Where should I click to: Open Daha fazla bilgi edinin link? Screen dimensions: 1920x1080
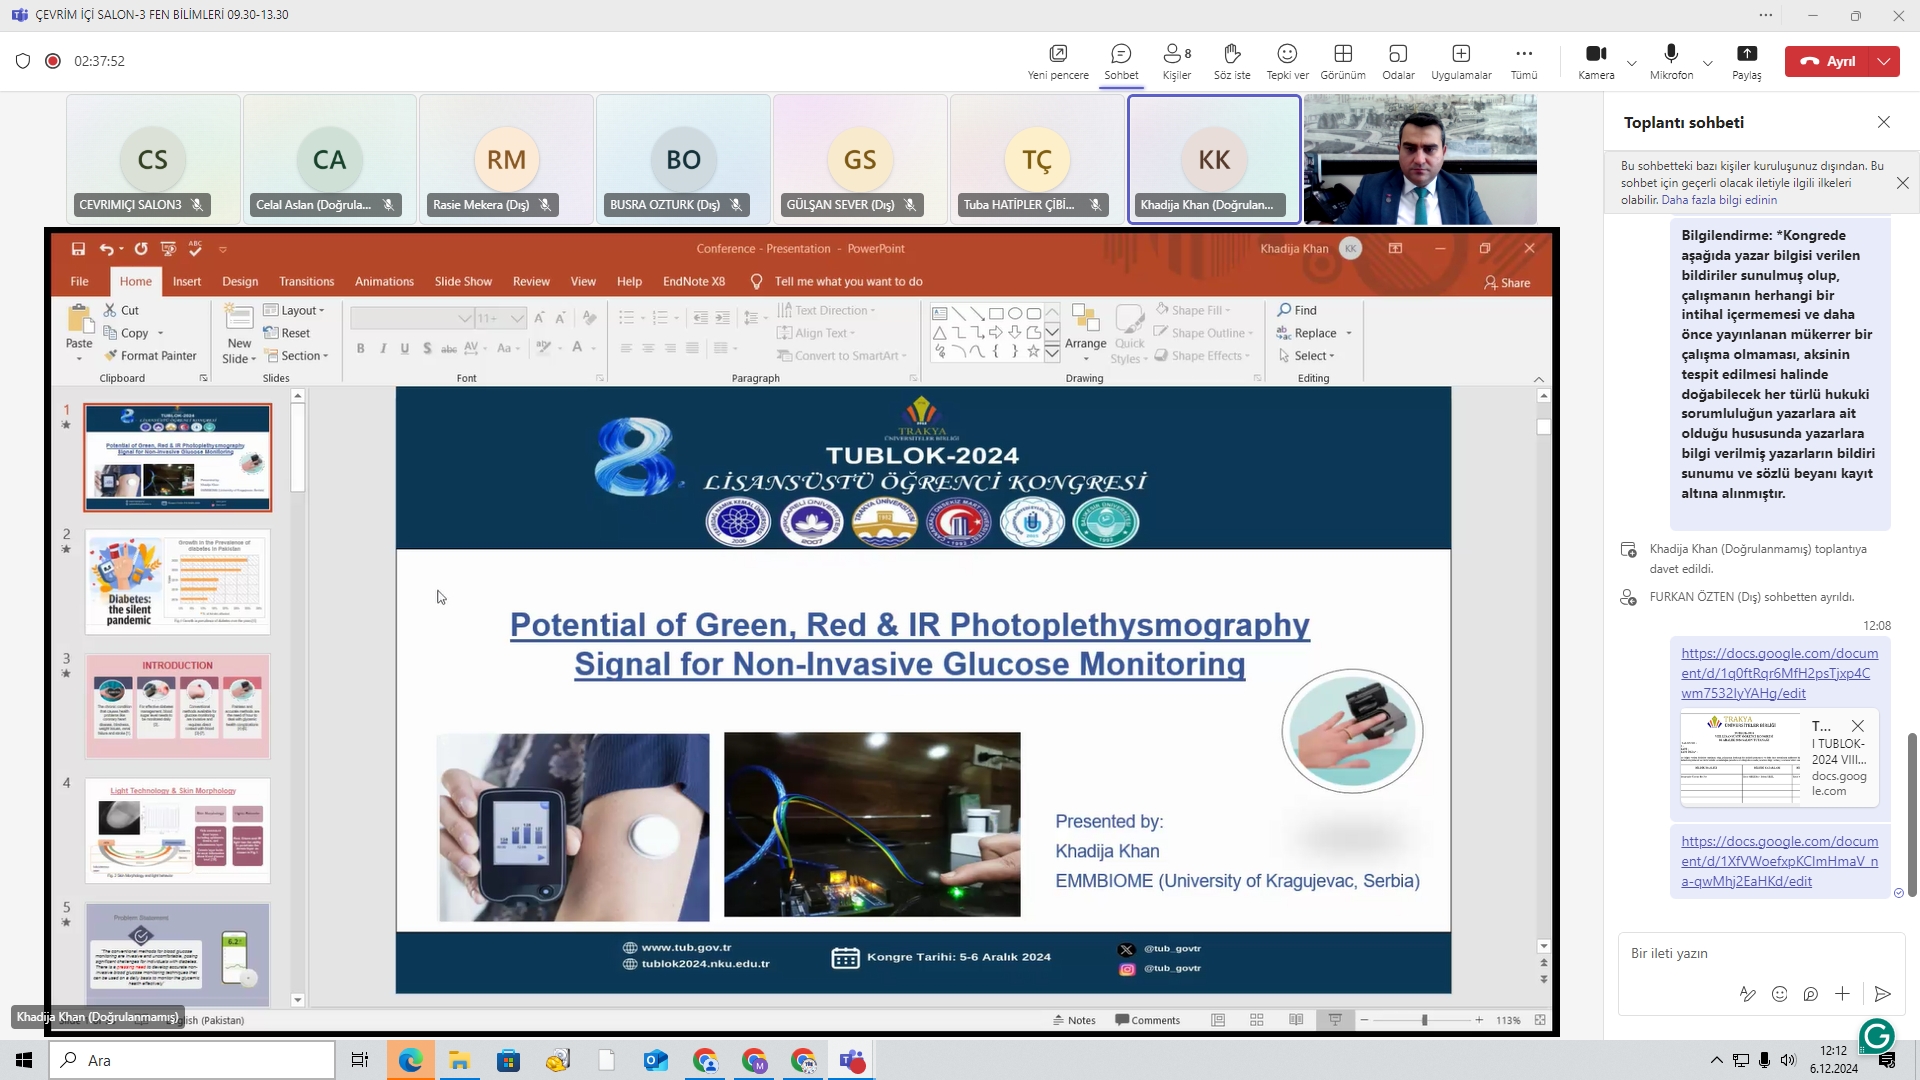click(x=1719, y=200)
